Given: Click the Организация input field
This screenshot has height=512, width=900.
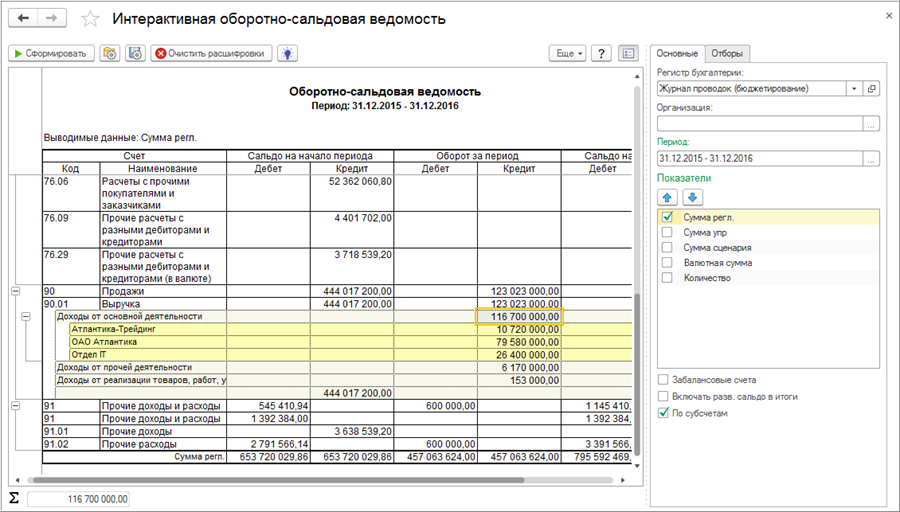Looking at the screenshot, I should (x=760, y=123).
